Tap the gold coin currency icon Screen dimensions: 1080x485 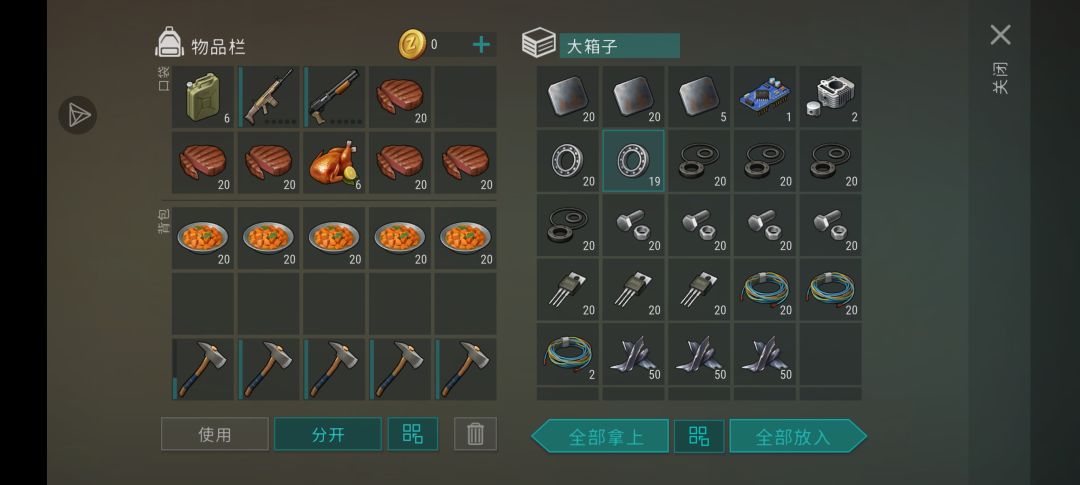coord(413,44)
